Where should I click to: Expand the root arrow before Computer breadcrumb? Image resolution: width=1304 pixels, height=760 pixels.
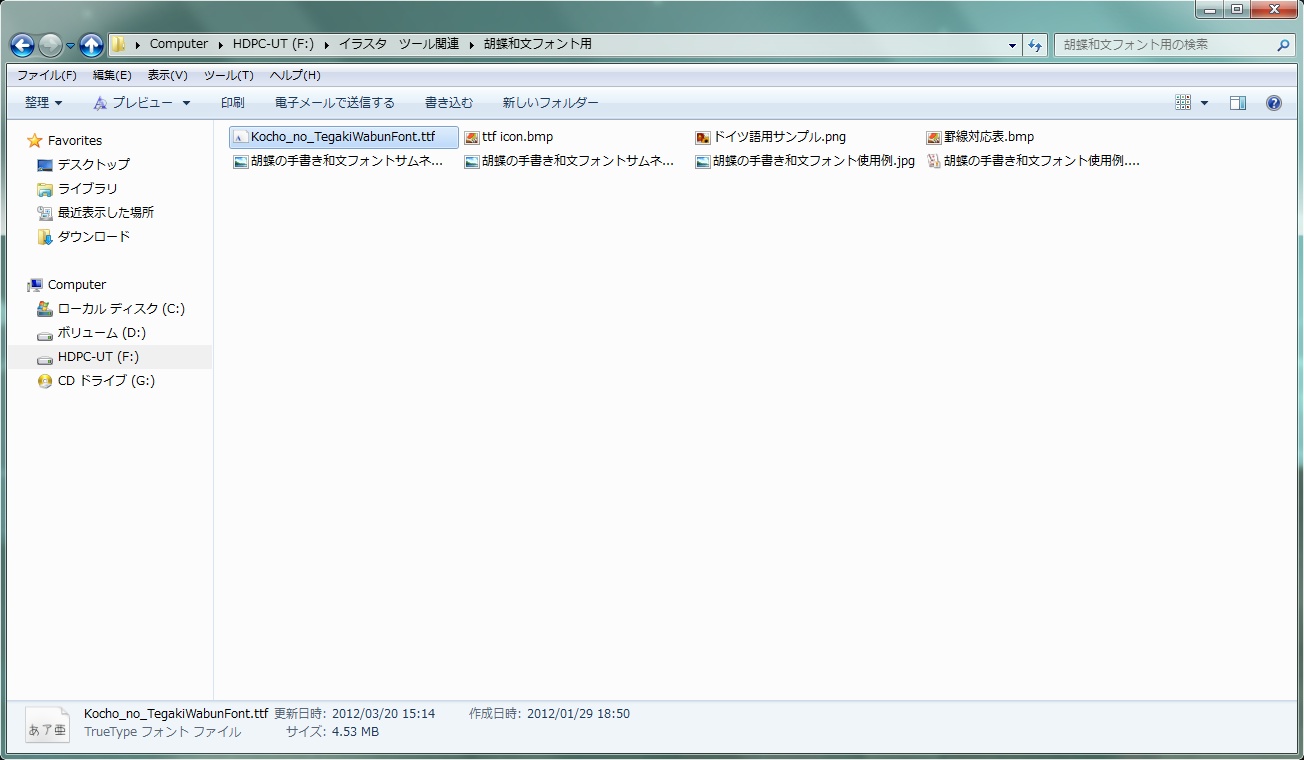137,44
